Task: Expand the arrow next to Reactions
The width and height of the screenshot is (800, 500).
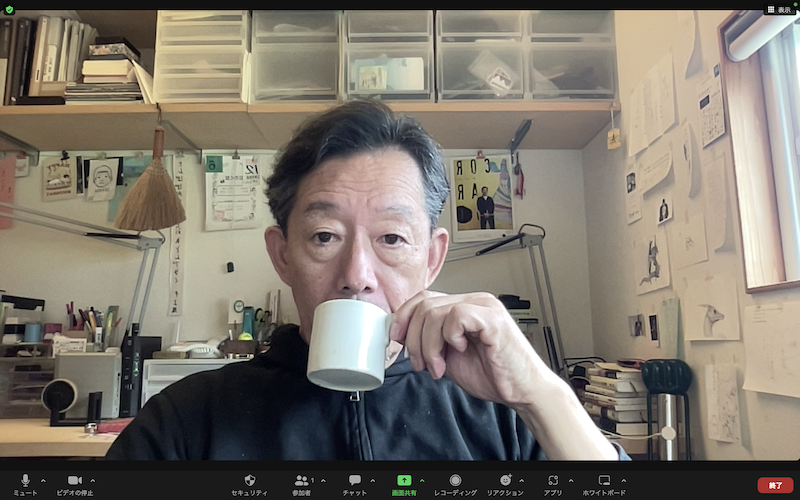Action: [523, 480]
